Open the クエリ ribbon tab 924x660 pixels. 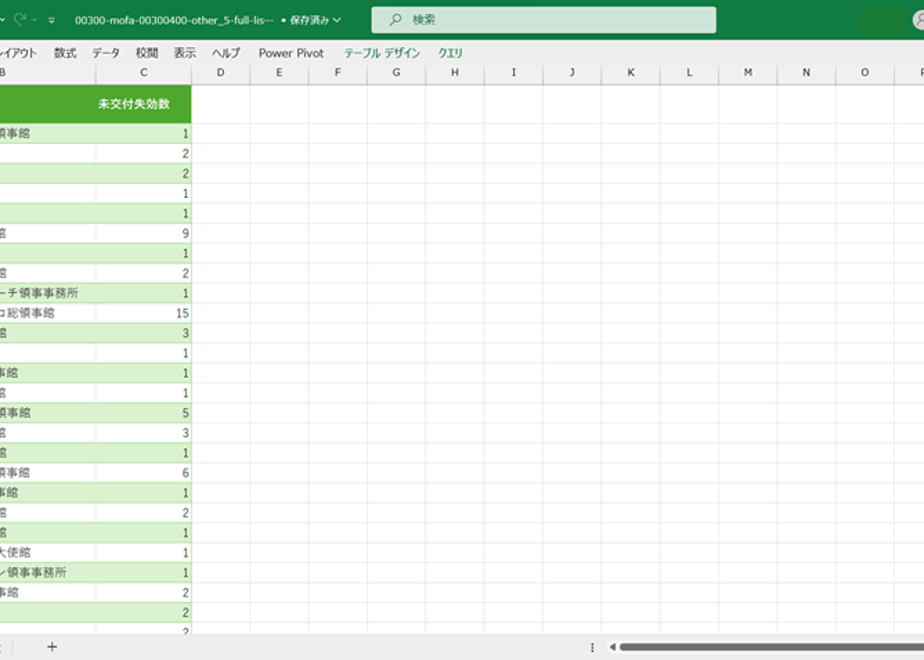point(450,53)
